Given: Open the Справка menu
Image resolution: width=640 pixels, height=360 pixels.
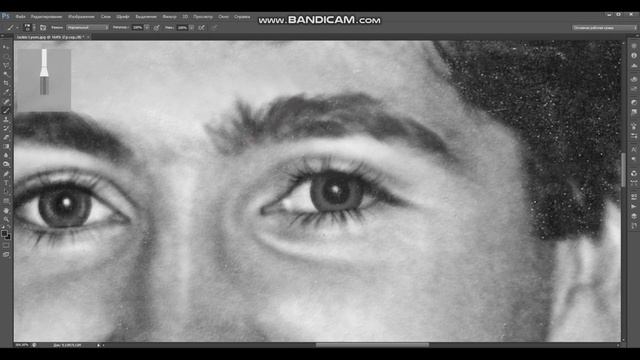Looking at the screenshot, I should tap(242, 17).
